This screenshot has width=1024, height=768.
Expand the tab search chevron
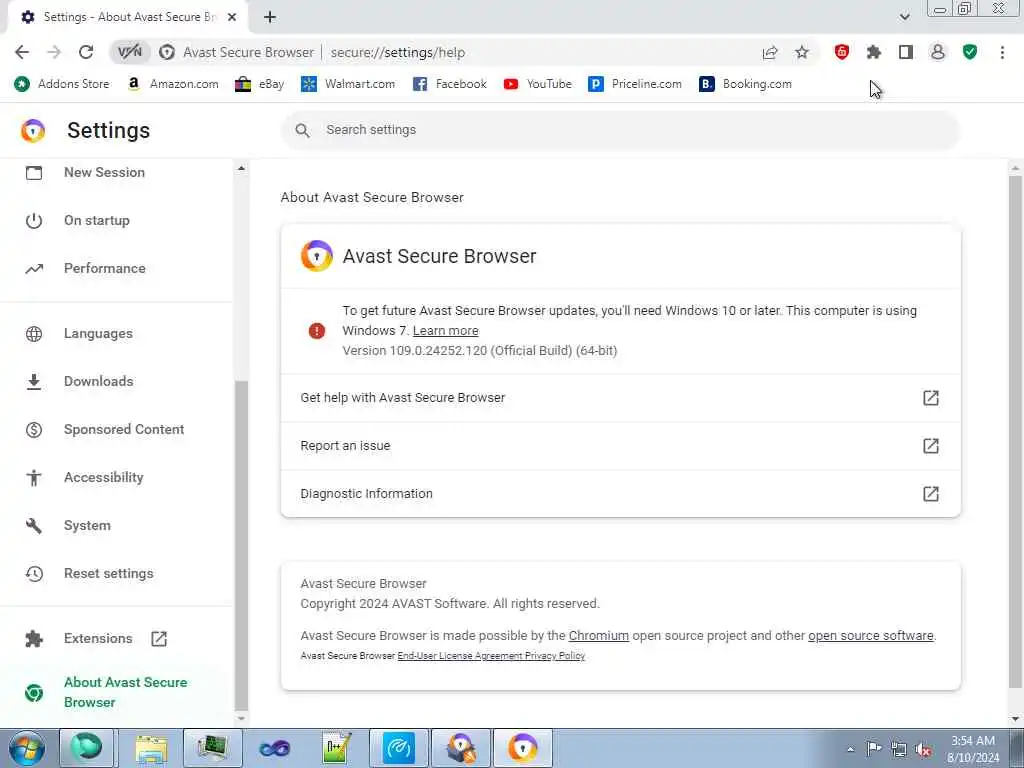(x=904, y=17)
